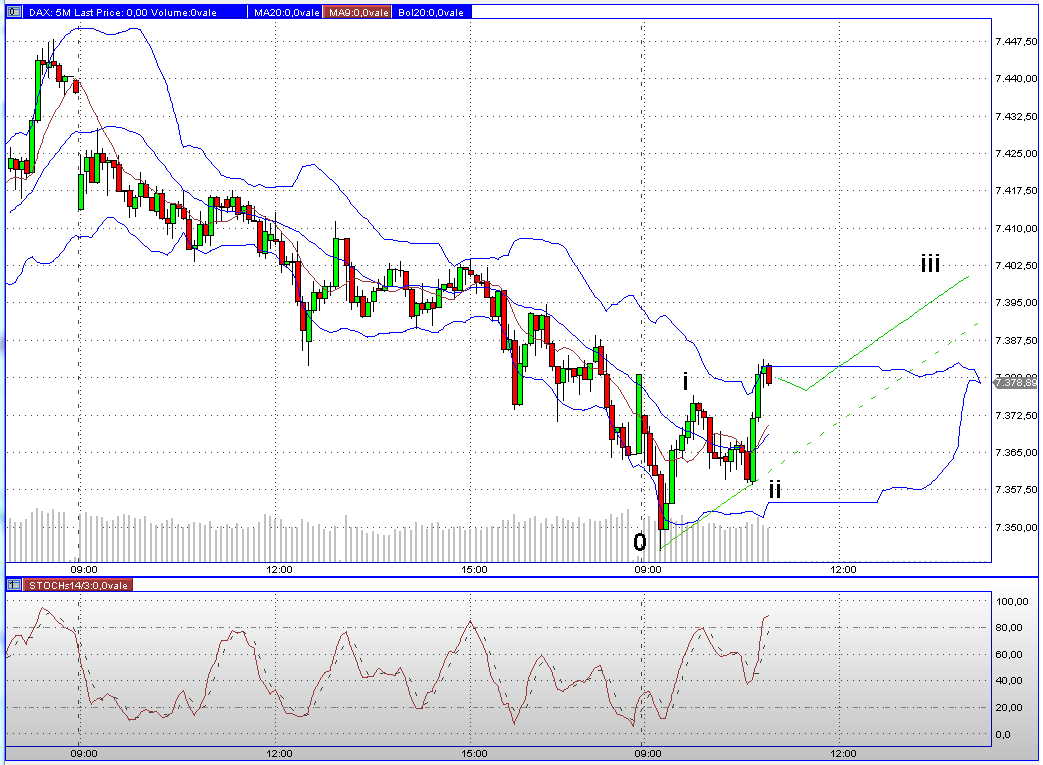1043x765 pixels.
Task: Click the 100,00 scale label on the stochastic pane
Action: pos(1013,601)
